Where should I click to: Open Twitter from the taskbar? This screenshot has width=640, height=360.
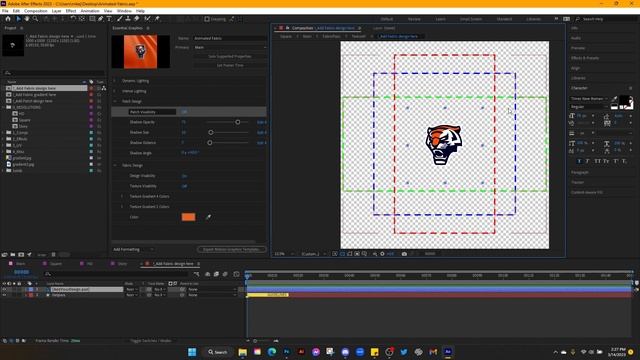(404, 352)
